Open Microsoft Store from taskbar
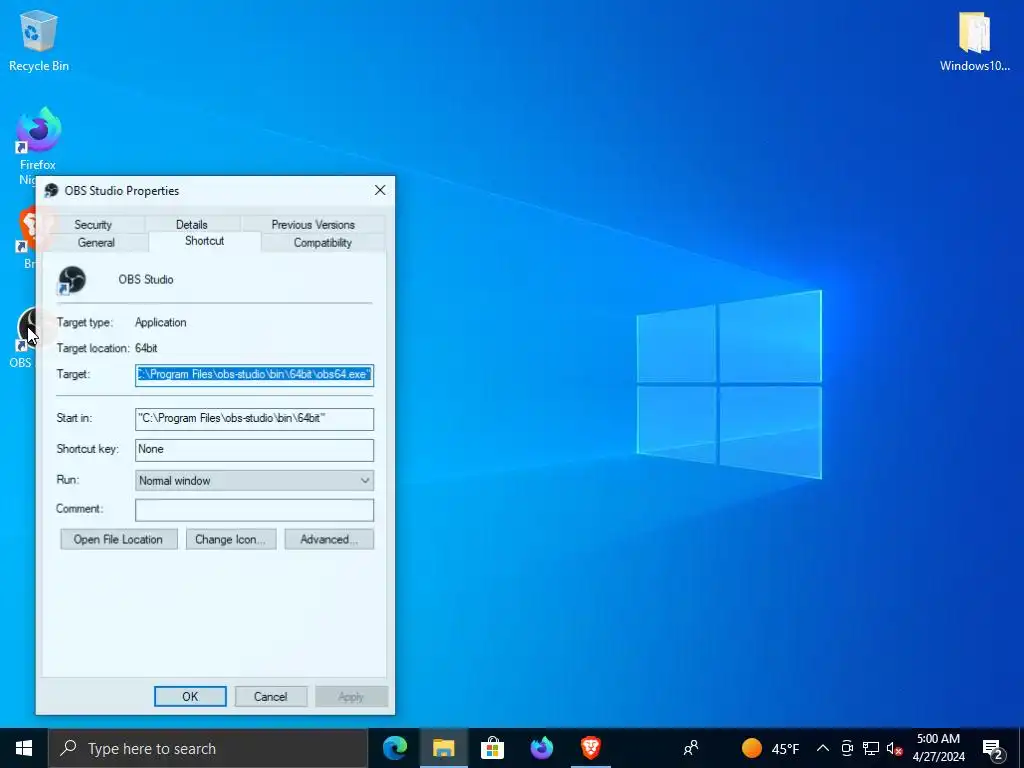Image resolution: width=1024 pixels, height=768 pixels. (492, 748)
